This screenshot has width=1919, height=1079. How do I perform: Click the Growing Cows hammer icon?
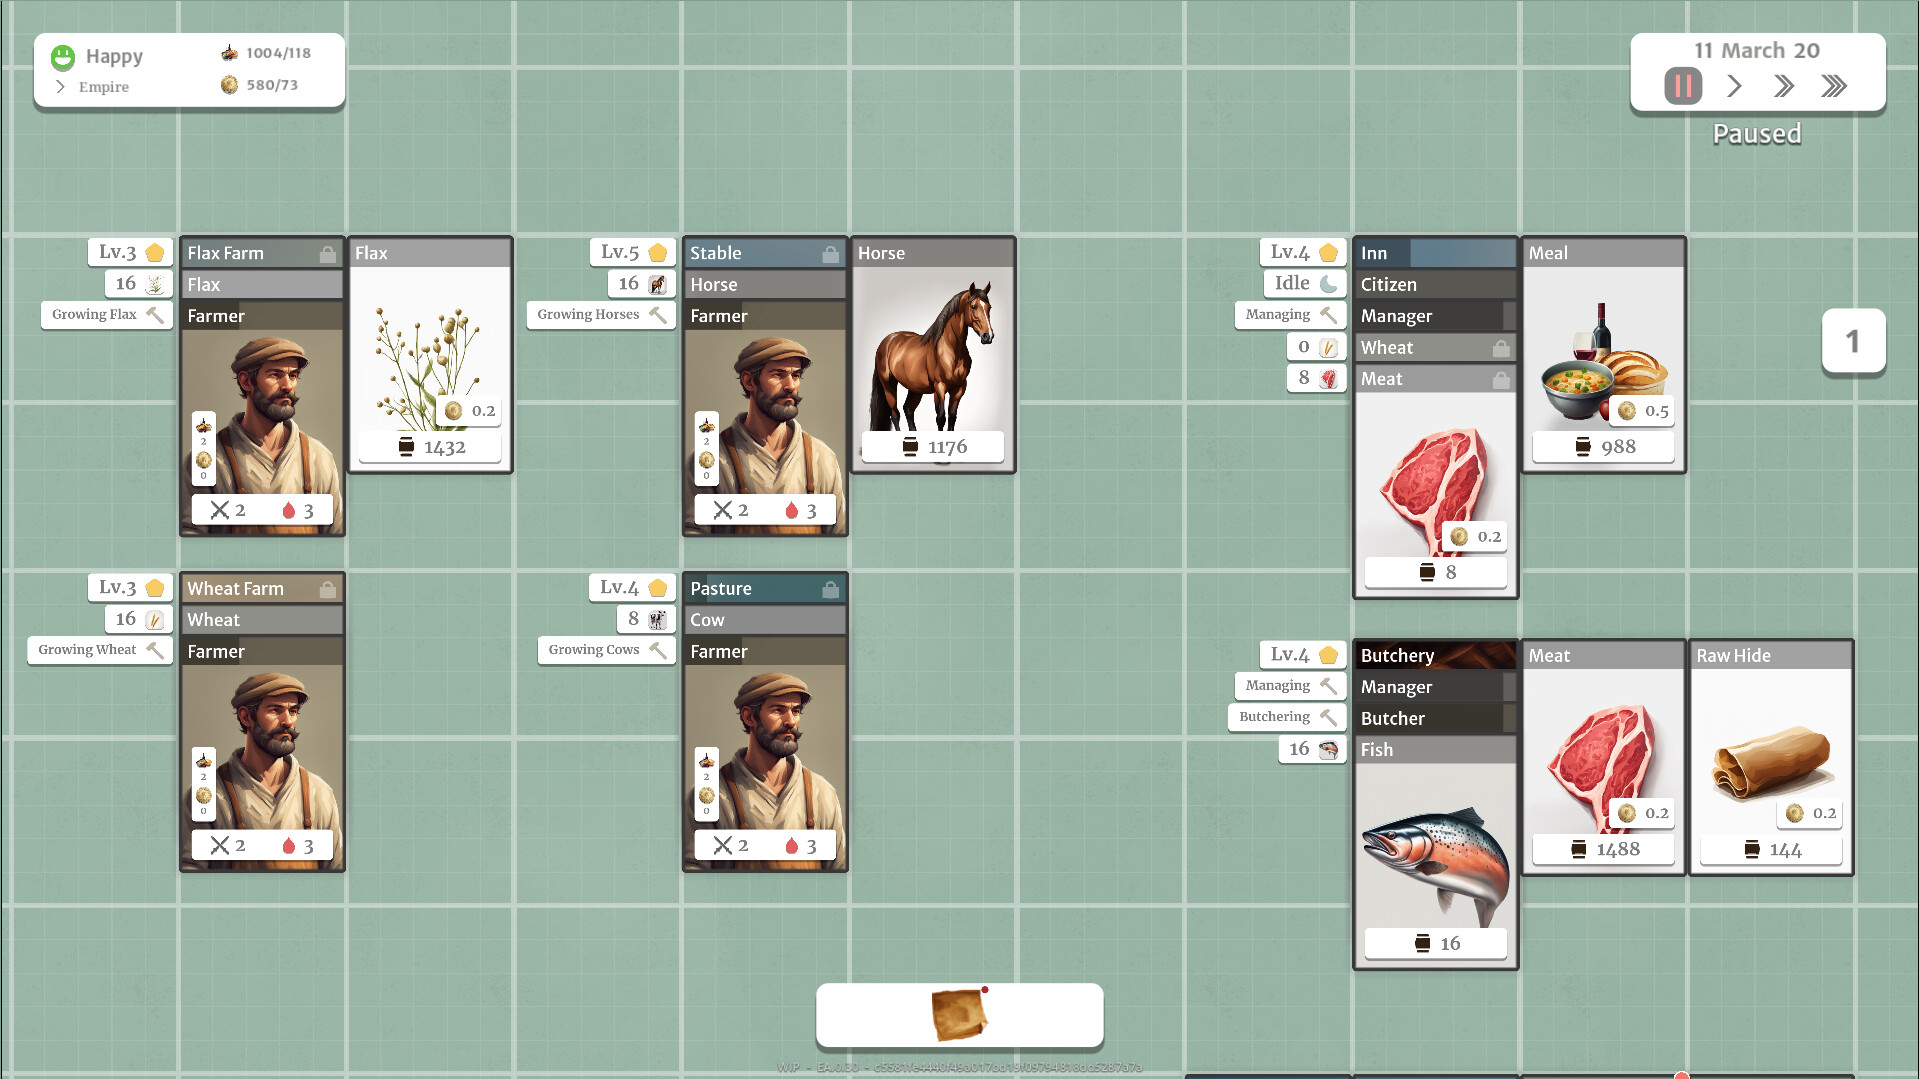click(x=658, y=649)
